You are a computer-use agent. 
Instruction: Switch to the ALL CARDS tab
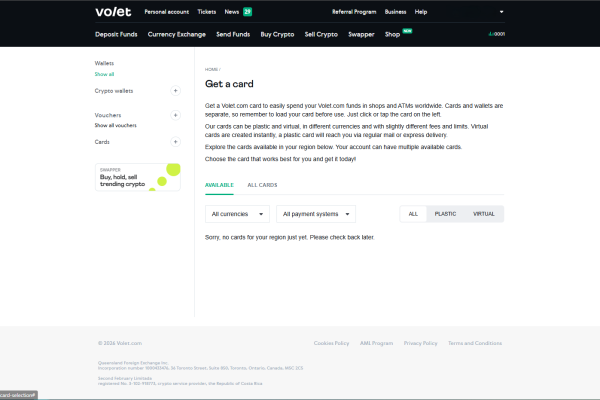point(262,185)
